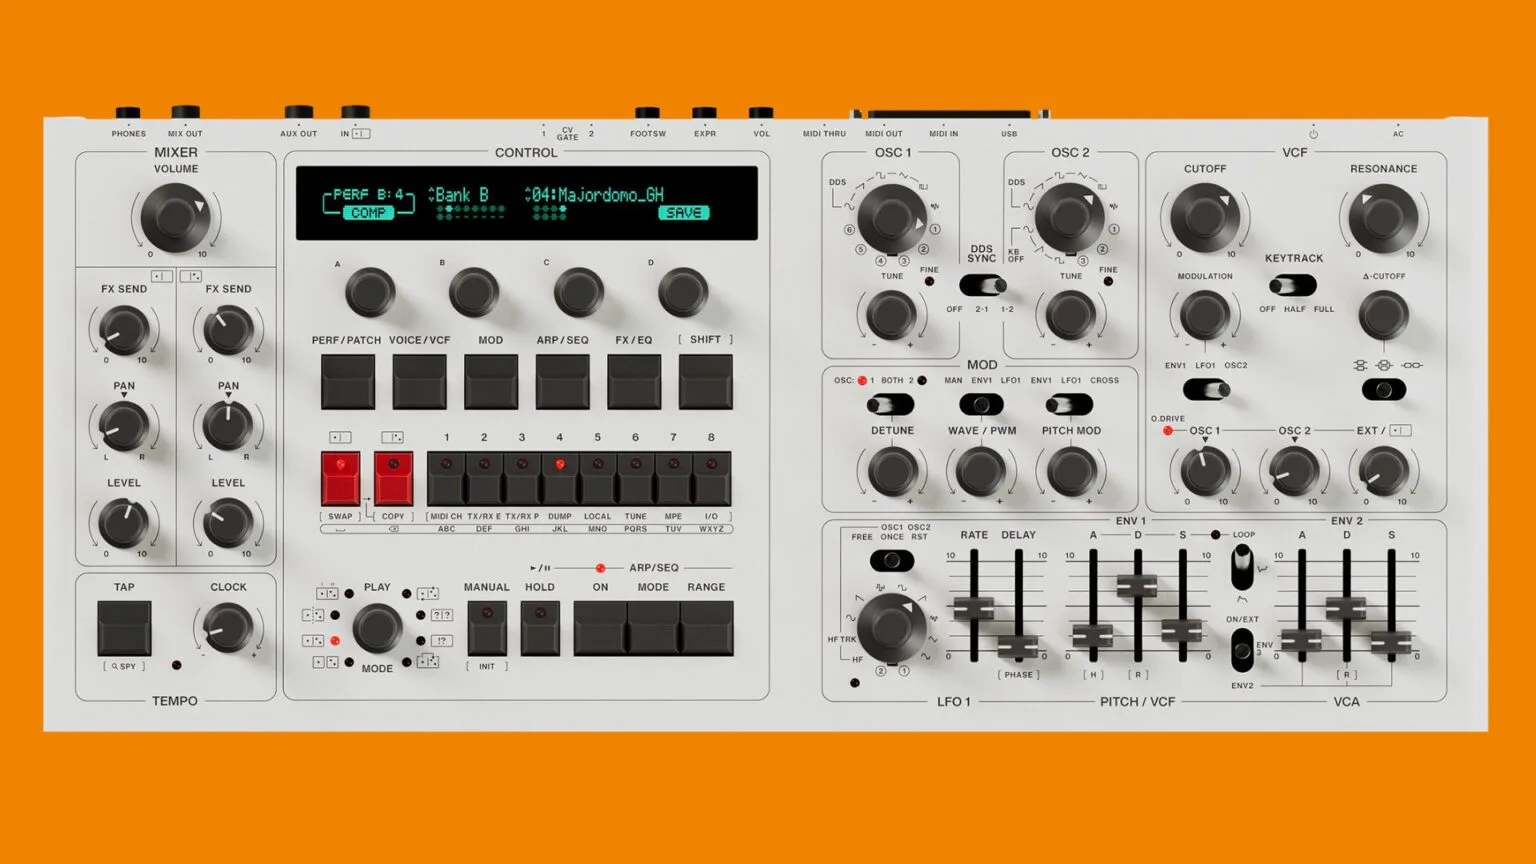Click the LFO 1 RATE slider

(974, 607)
